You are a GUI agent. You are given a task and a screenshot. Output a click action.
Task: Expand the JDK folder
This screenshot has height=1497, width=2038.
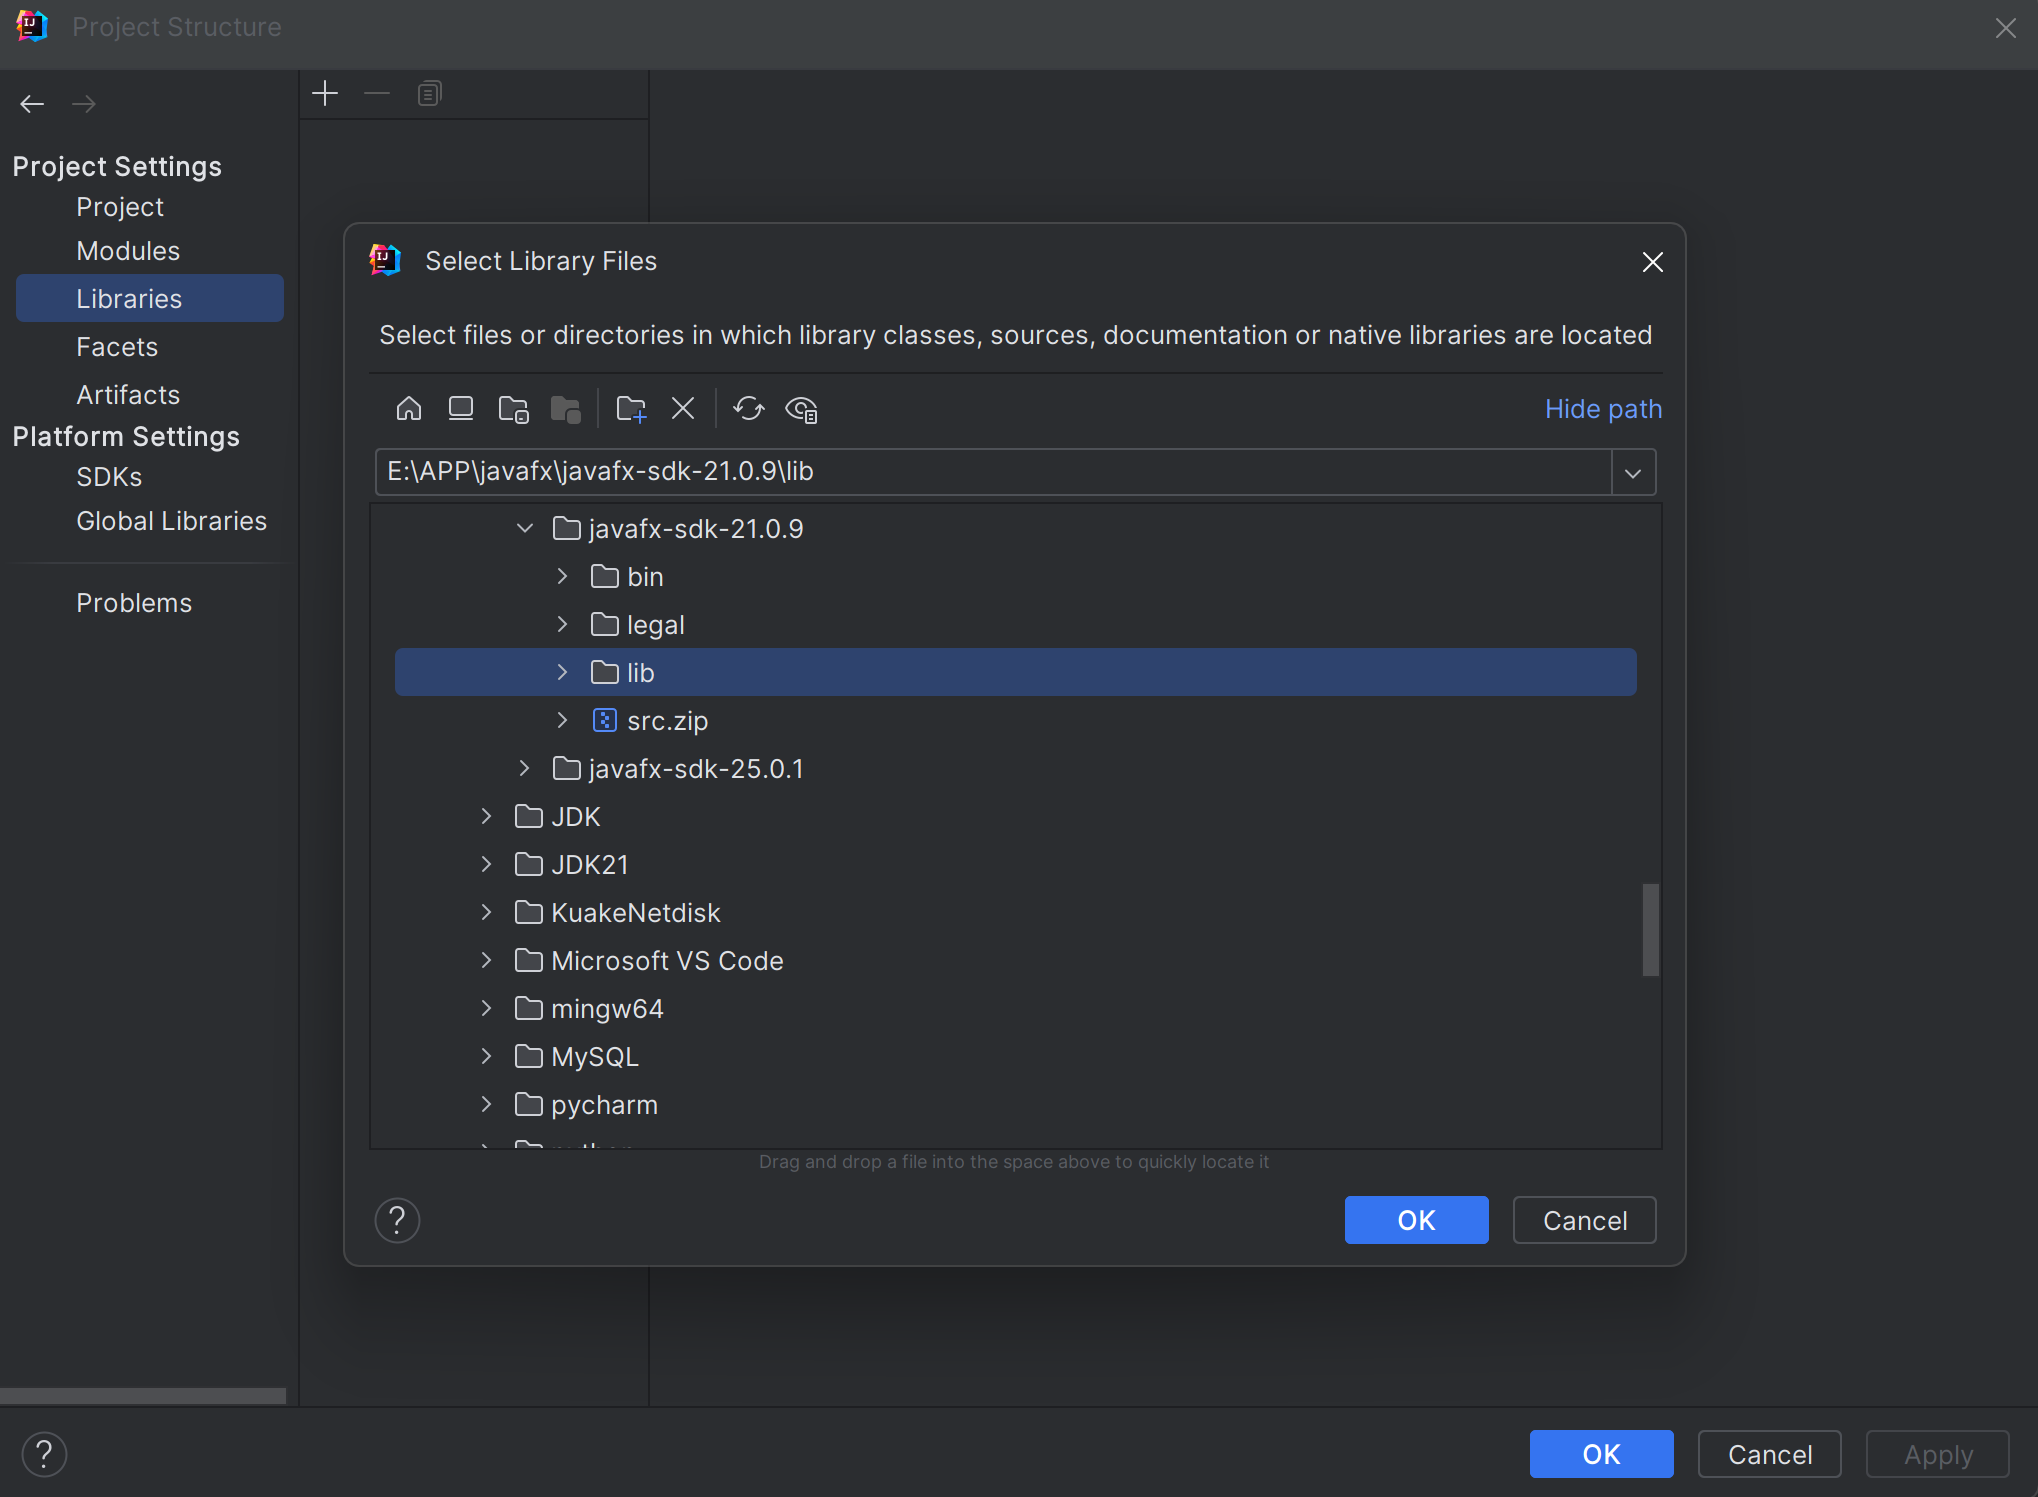tap(487, 816)
